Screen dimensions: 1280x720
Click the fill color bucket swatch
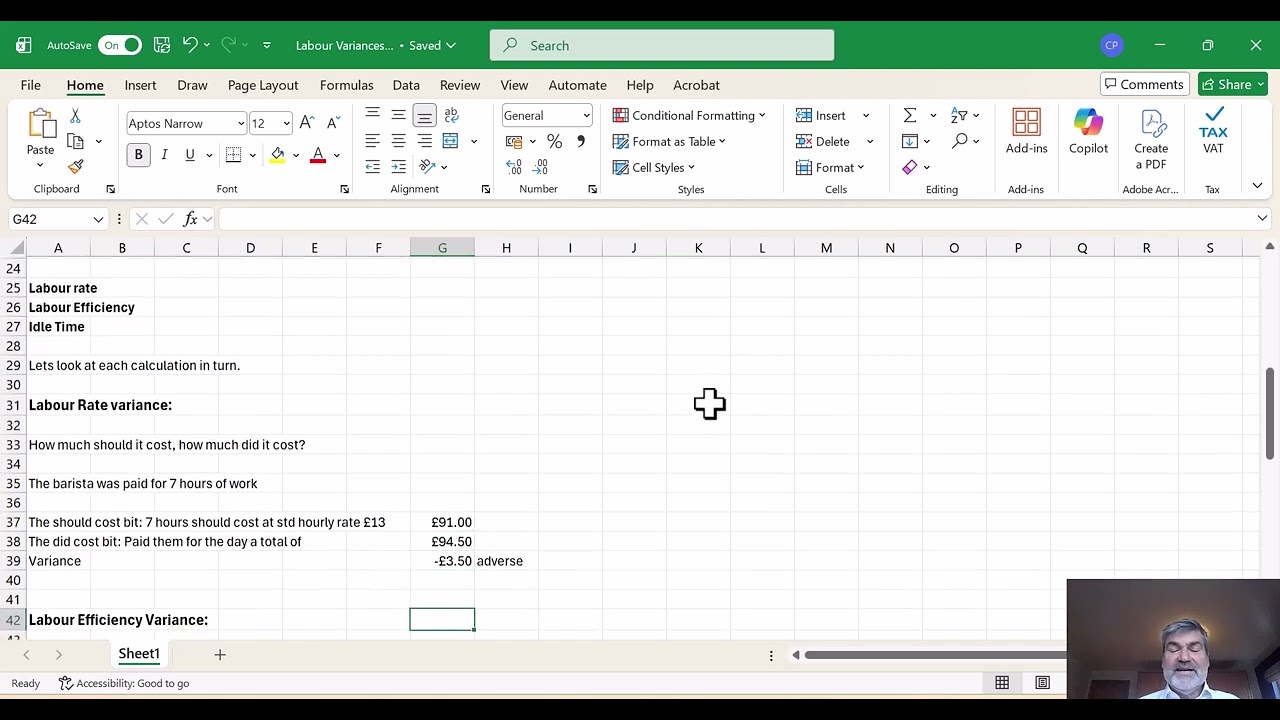coord(278,155)
